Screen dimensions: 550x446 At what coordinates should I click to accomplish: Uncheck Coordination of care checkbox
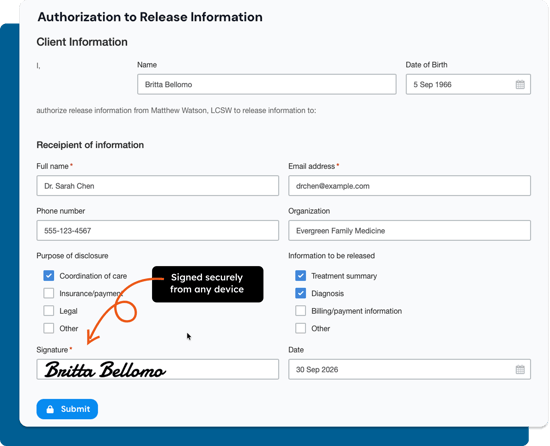tap(49, 276)
